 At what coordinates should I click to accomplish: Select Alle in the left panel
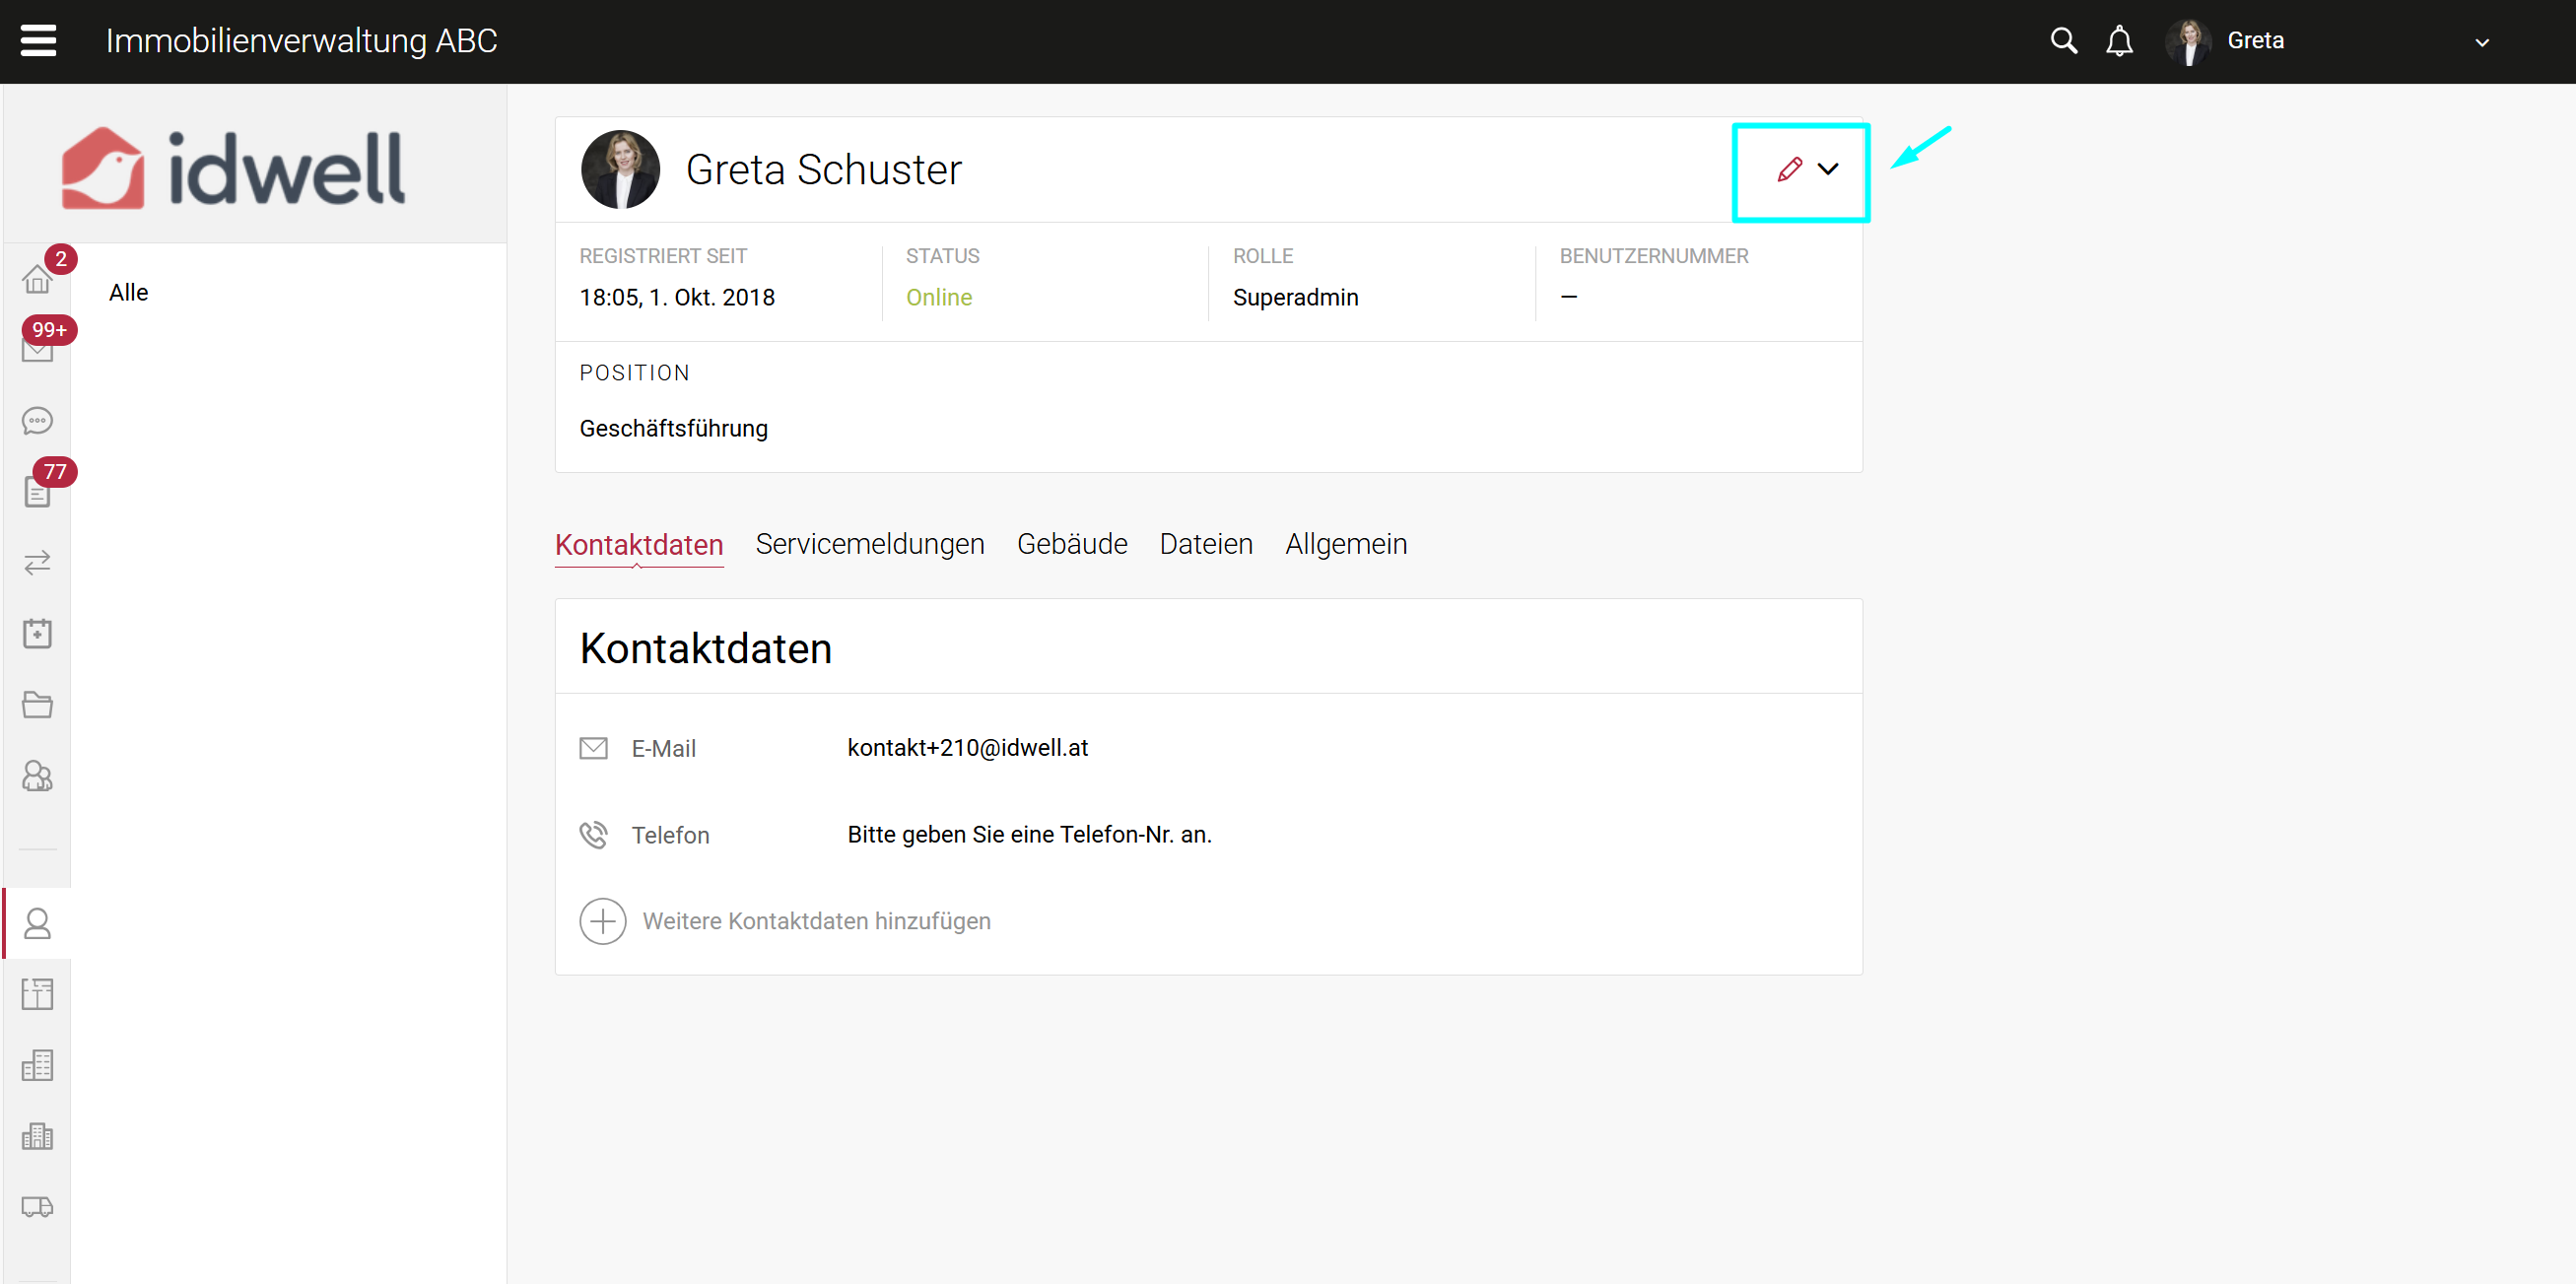[x=128, y=292]
